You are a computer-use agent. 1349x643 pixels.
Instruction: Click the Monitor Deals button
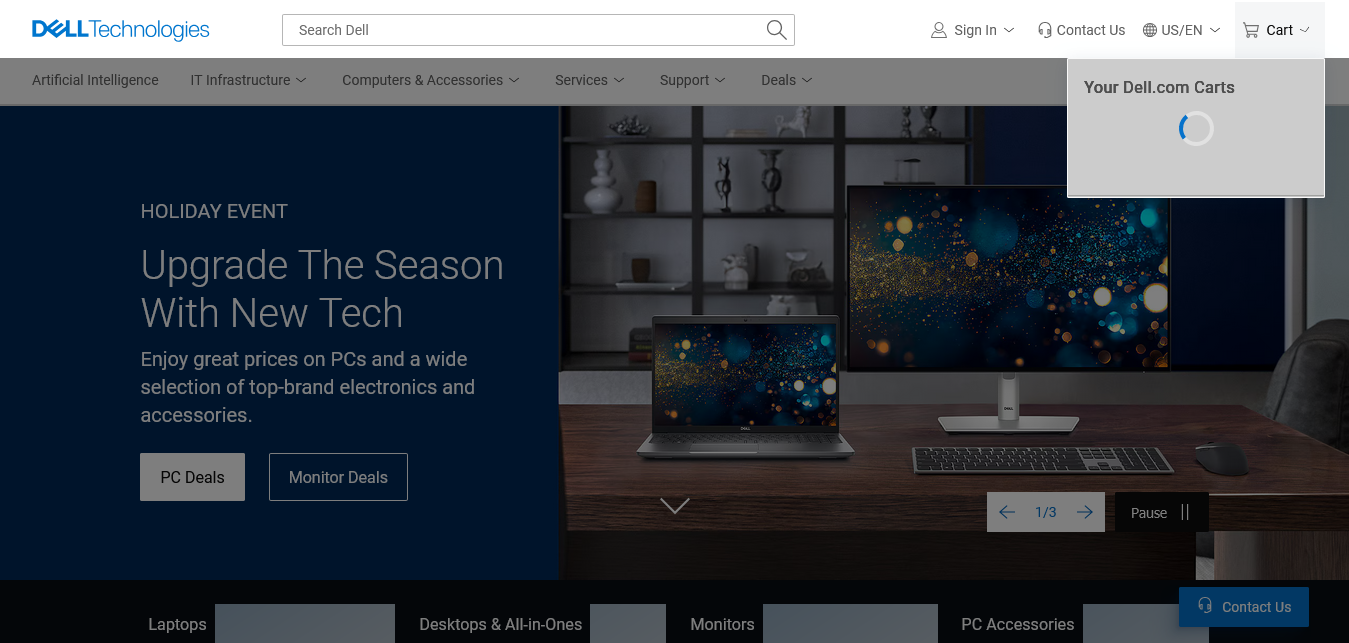(338, 477)
